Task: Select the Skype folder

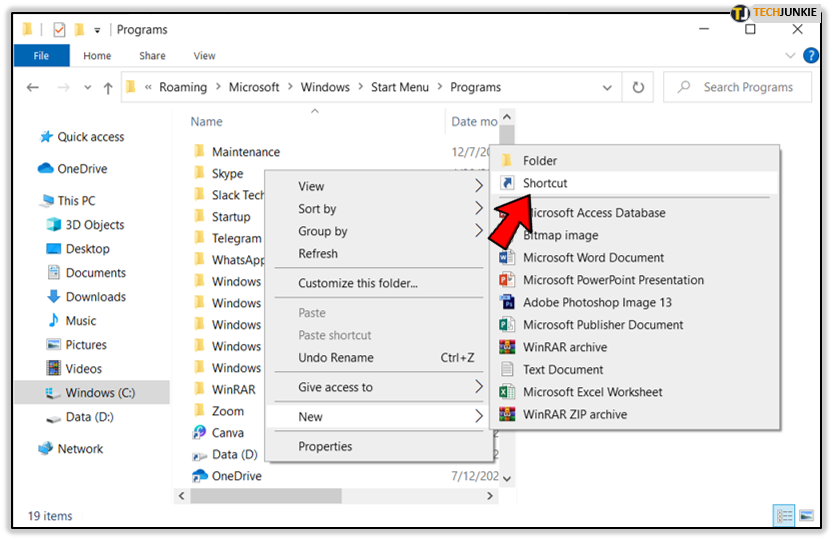Action: 219,174
